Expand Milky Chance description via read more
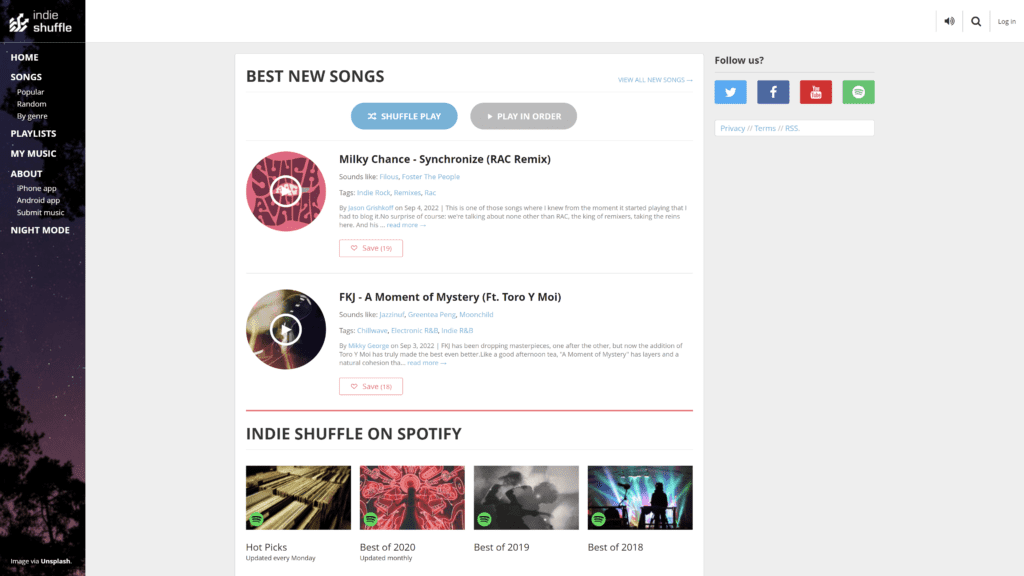The width and height of the screenshot is (1024, 576). (406, 225)
